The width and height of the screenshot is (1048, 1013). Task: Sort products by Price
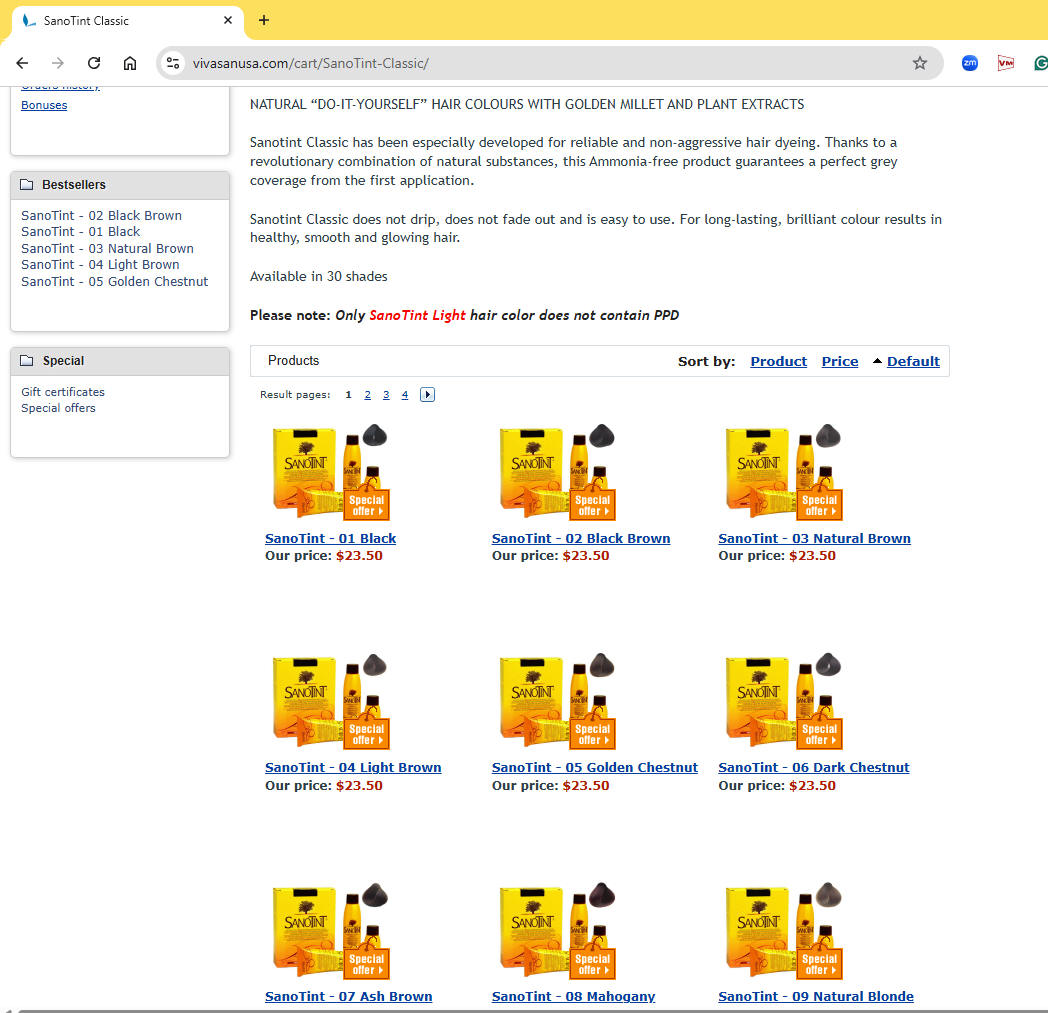click(839, 361)
